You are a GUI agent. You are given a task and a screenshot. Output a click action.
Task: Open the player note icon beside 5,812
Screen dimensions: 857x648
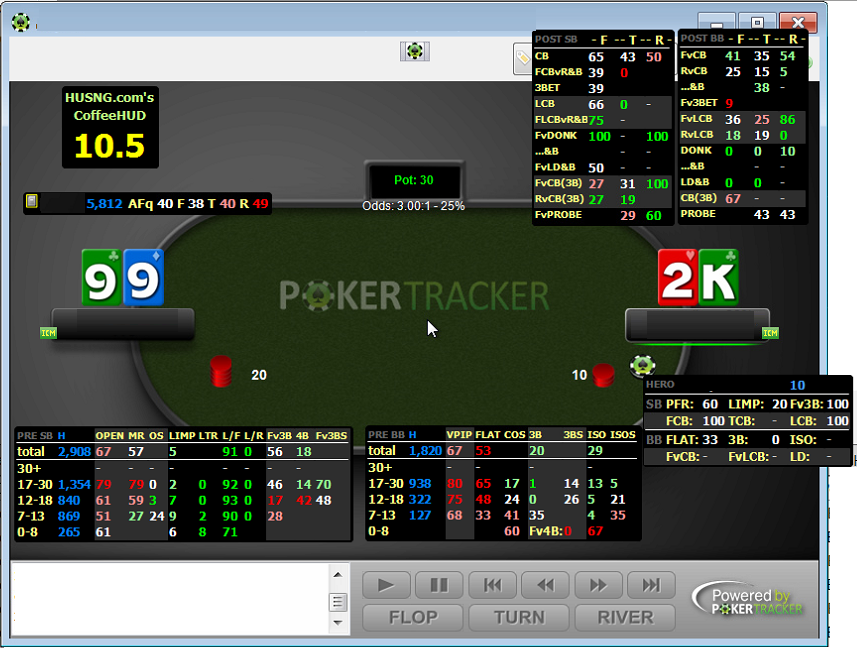tap(32, 202)
